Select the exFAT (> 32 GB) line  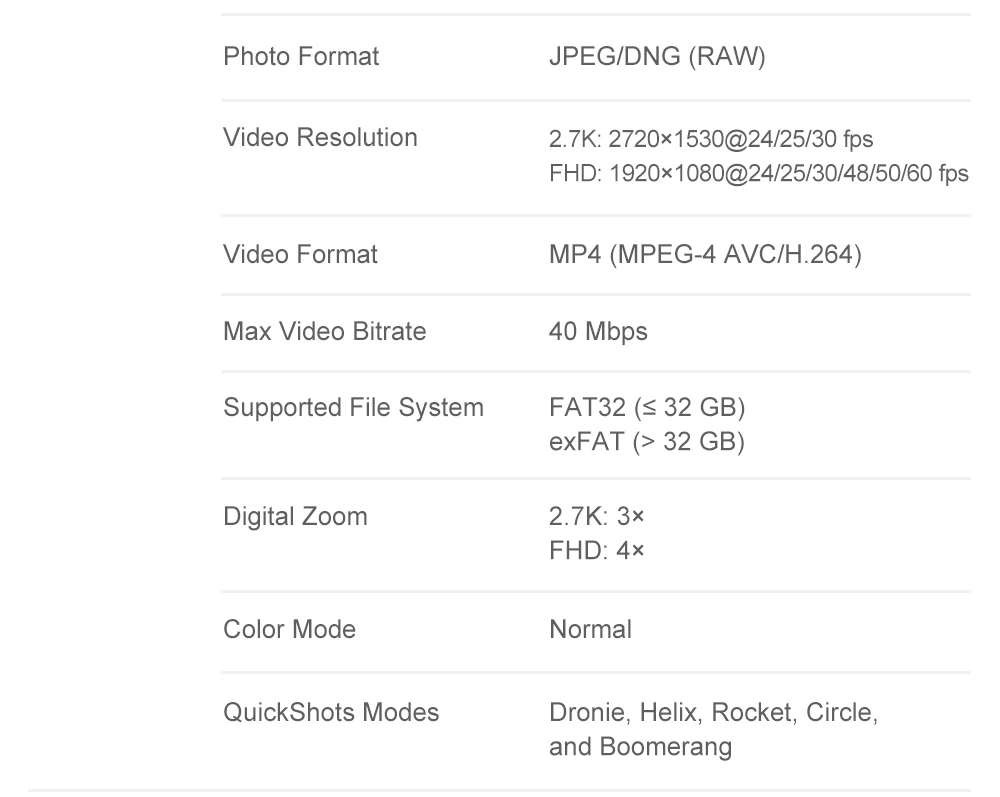coord(646,441)
